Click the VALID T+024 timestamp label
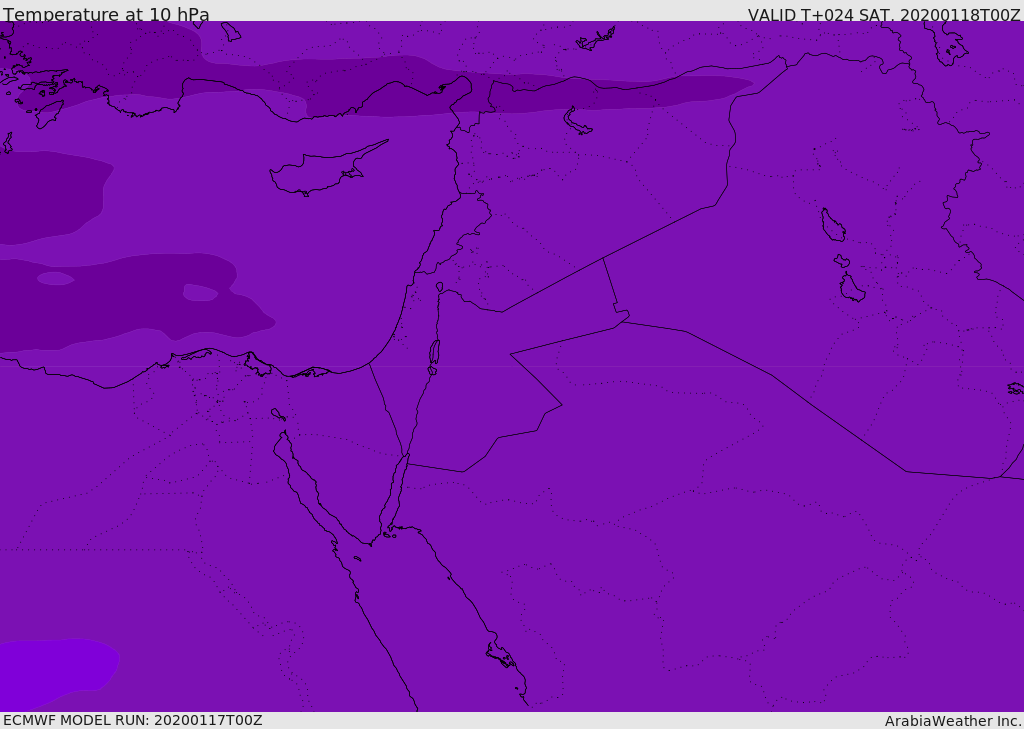 point(884,15)
